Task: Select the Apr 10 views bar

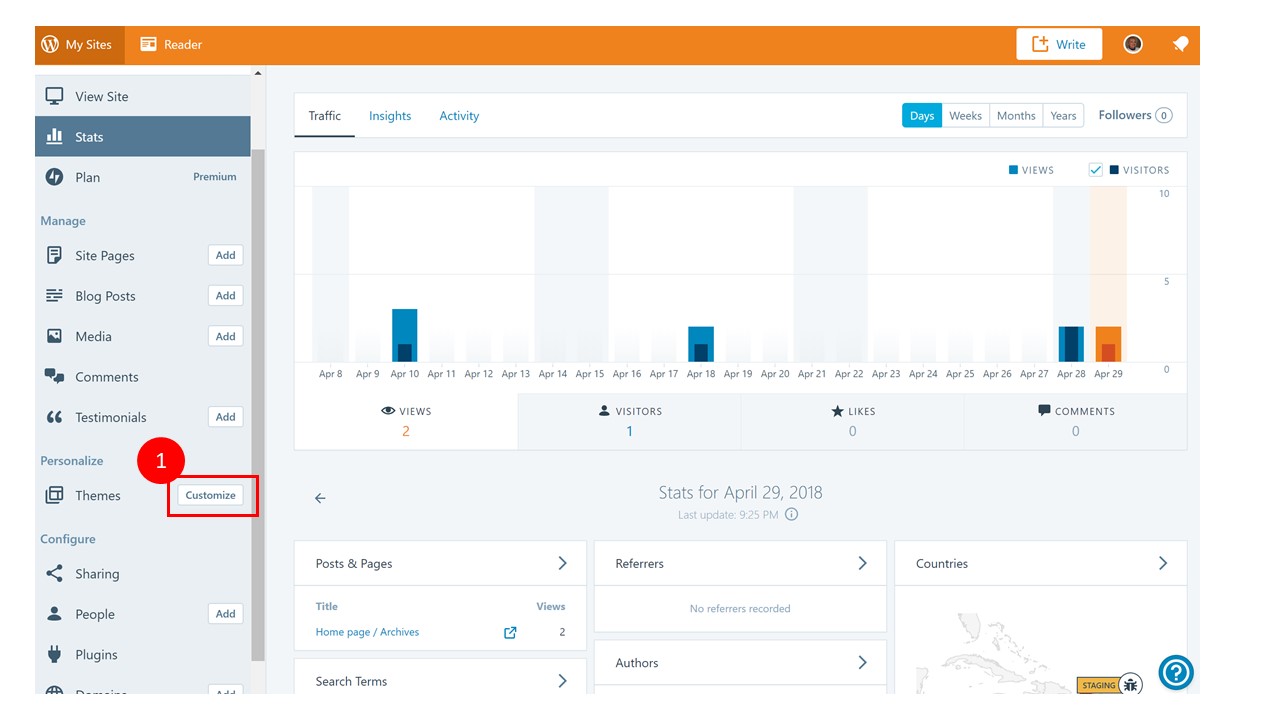Action: tap(404, 336)
